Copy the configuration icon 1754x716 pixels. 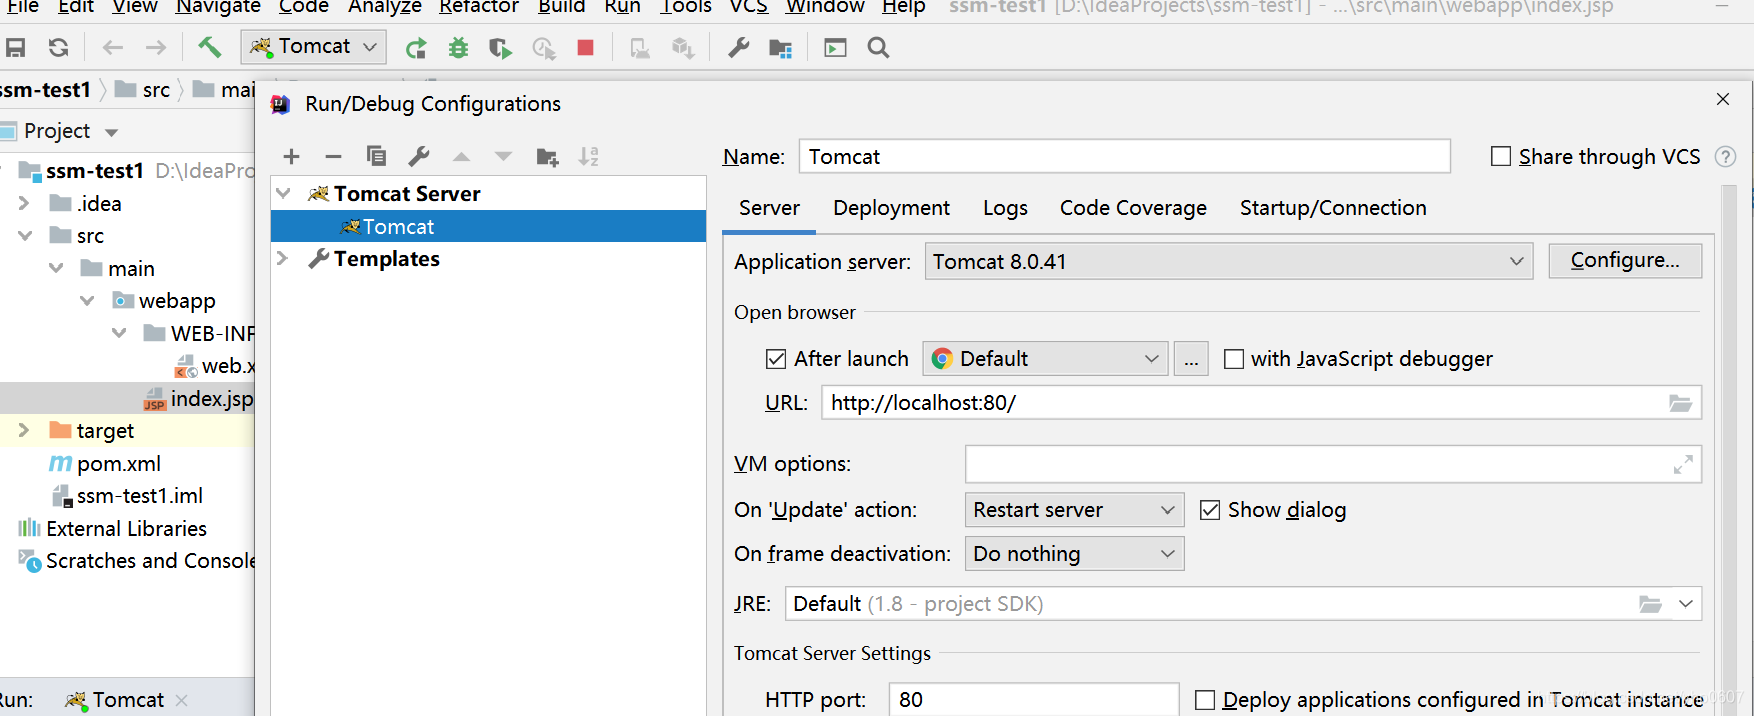pyautogui.click(x=376, y=156)
